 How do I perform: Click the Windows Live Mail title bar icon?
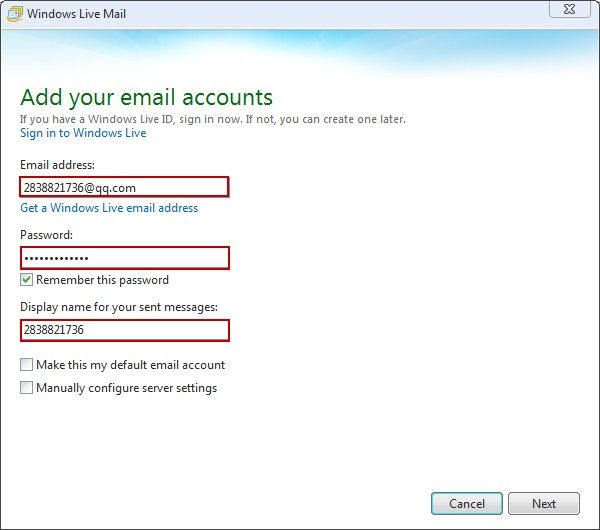coord(15,14)
